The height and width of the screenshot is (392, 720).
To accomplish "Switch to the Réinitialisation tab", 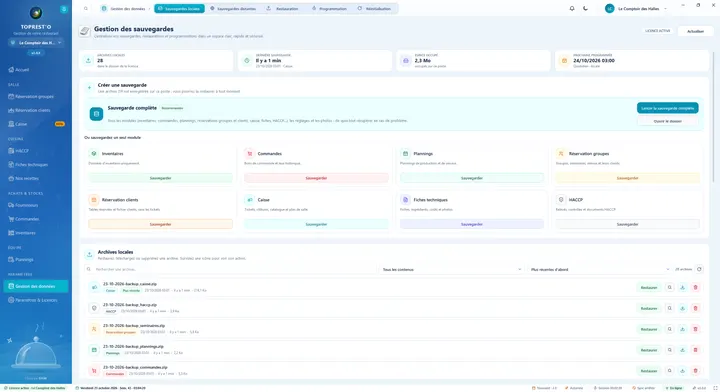I will [375, 8].
